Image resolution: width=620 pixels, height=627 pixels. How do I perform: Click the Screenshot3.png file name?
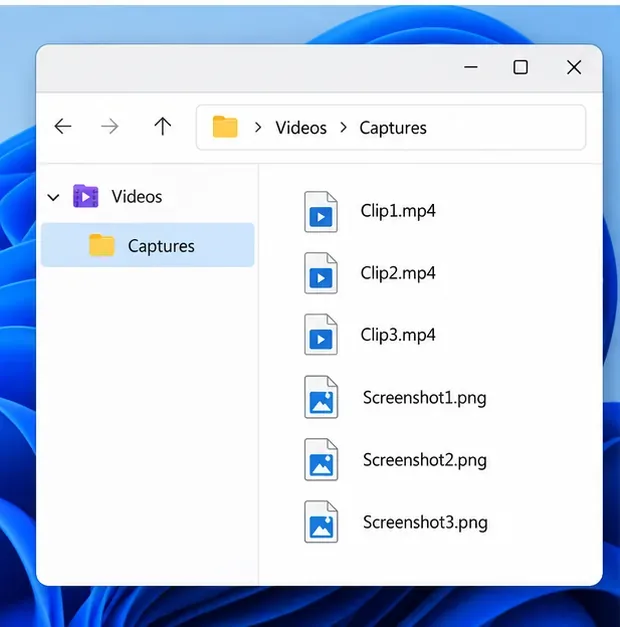(x=425, y=523)
